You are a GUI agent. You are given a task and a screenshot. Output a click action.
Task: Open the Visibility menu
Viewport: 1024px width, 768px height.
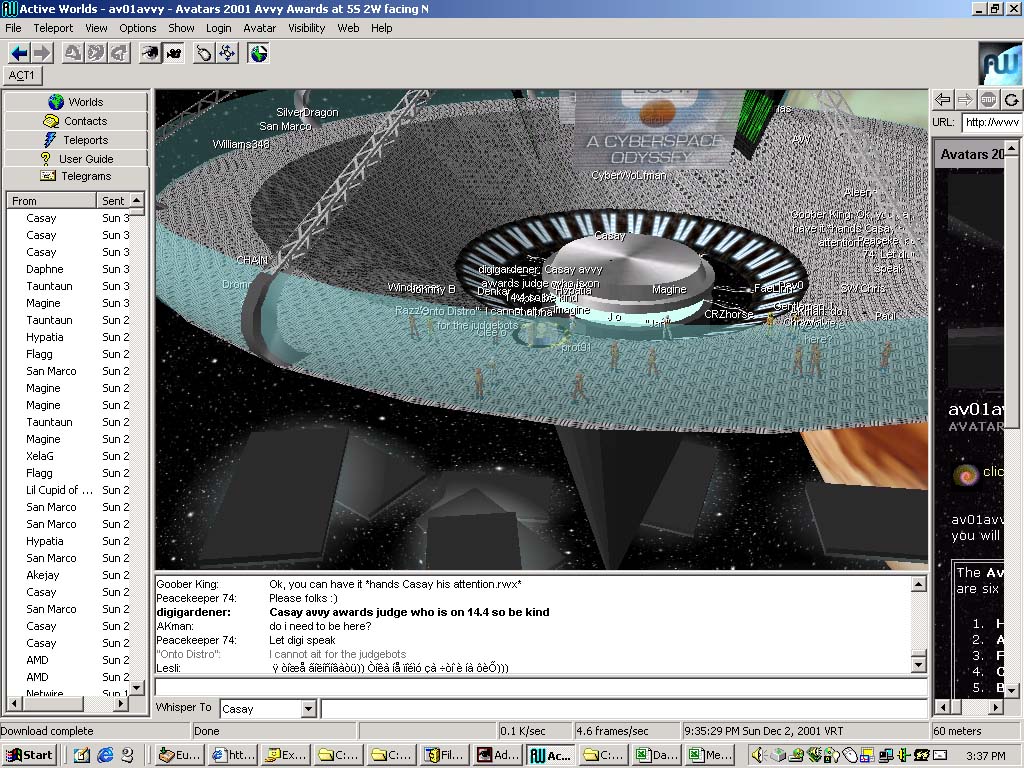307,28
